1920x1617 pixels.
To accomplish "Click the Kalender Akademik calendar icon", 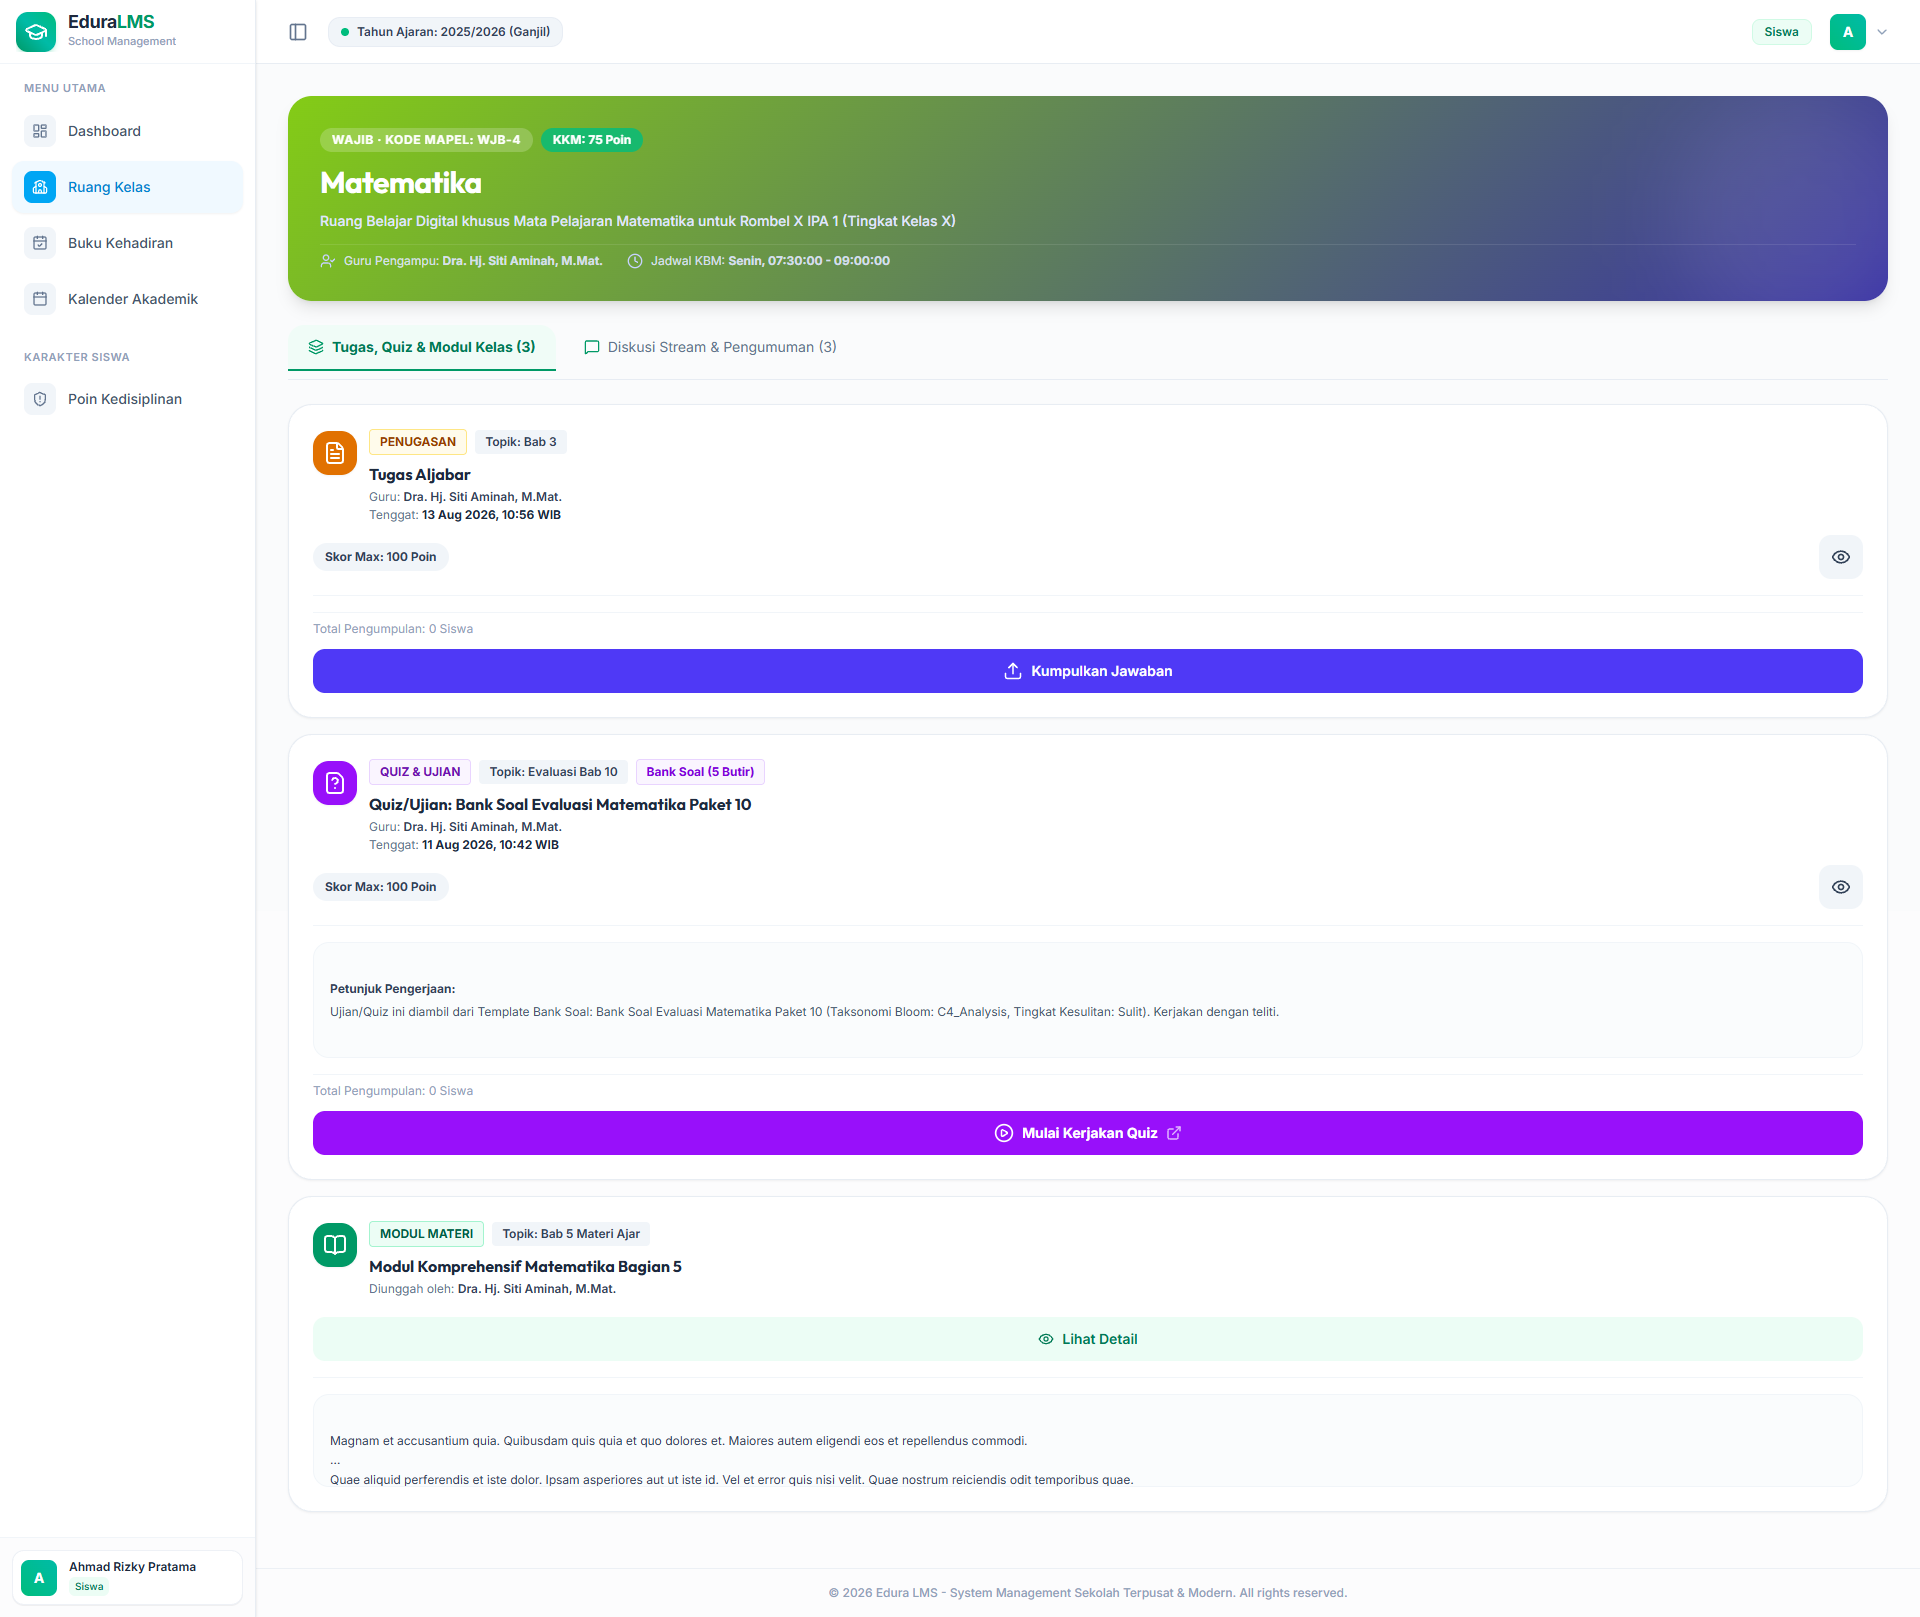I will coord(40,299).
